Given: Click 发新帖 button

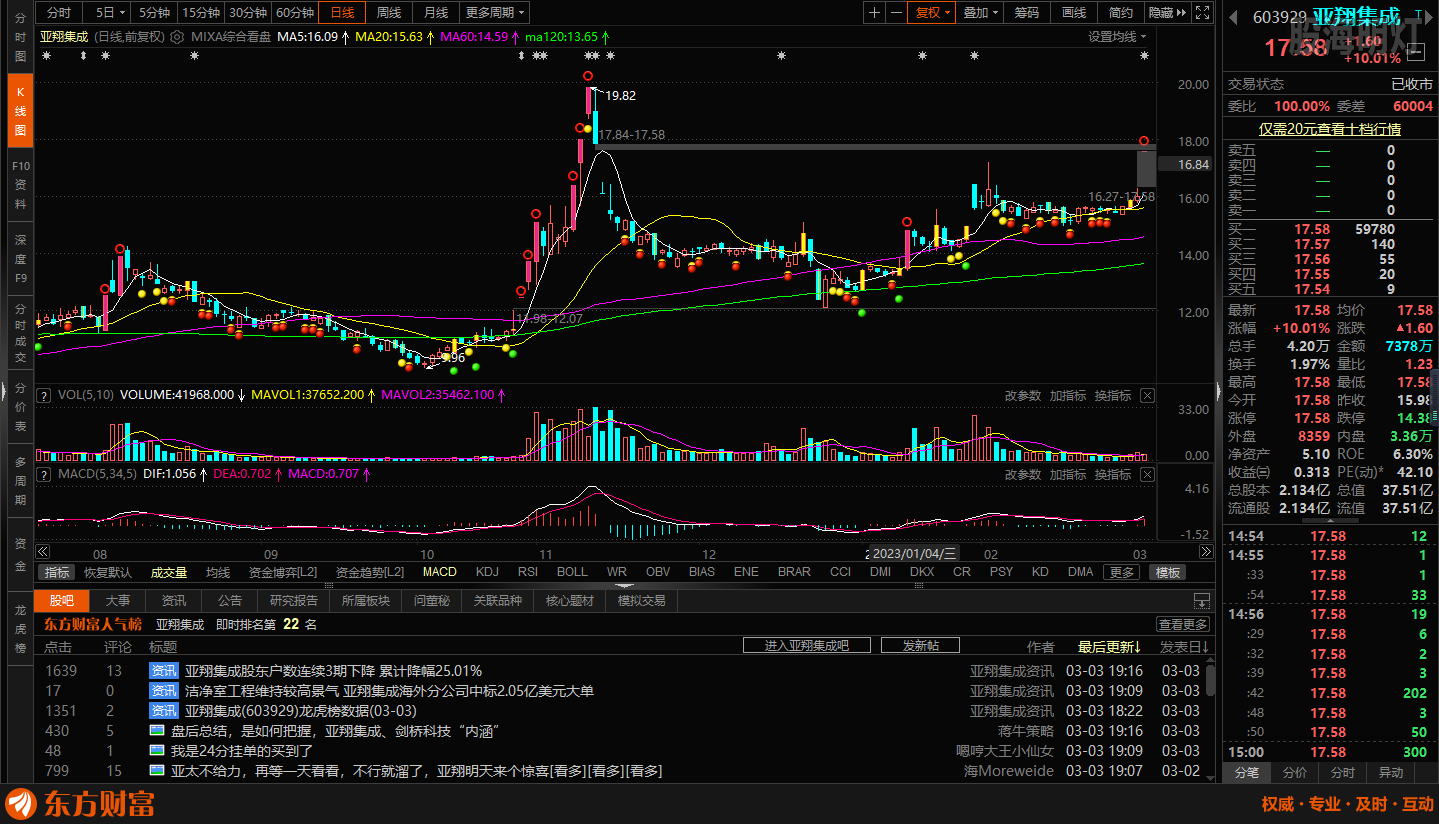Looking at the screenshot, I should point(921,646).
